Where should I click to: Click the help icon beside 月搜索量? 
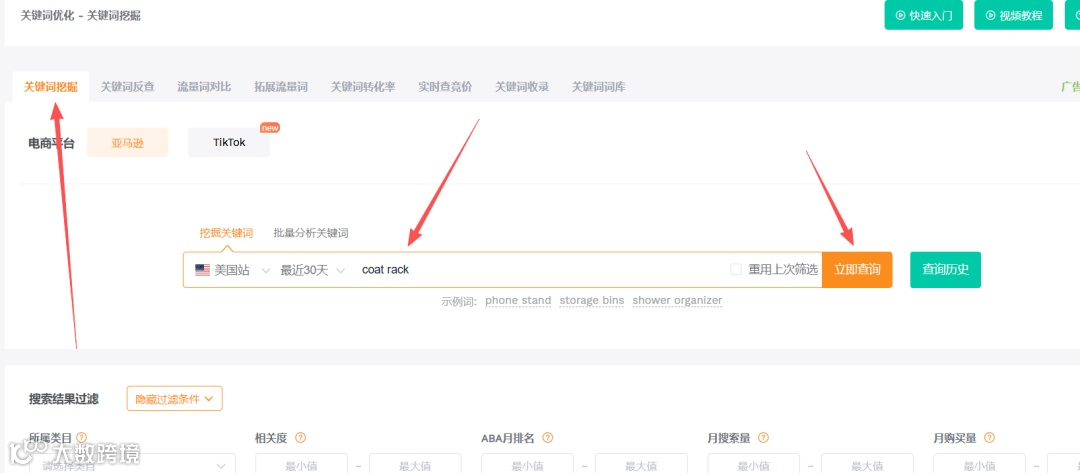(x=763, y=438)
